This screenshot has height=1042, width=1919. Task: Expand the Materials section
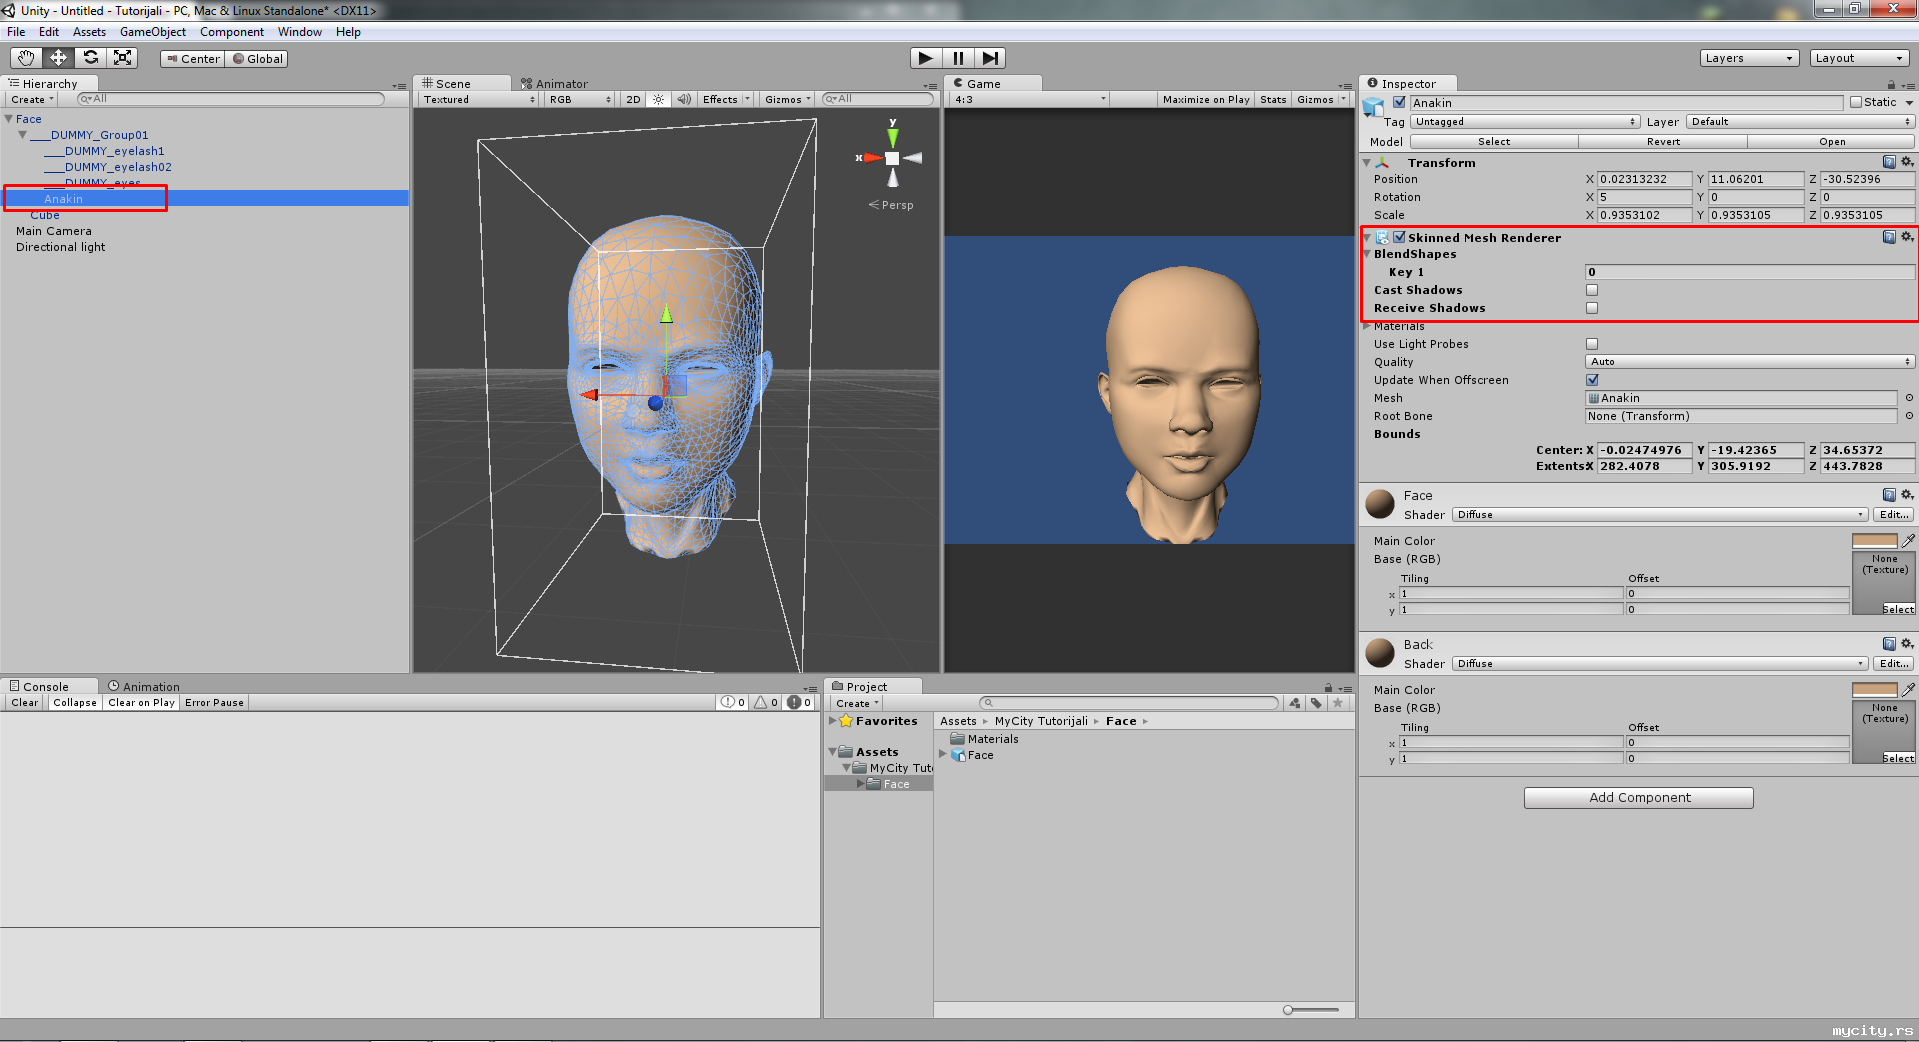pyautogui.click(x=1367, y=326)
